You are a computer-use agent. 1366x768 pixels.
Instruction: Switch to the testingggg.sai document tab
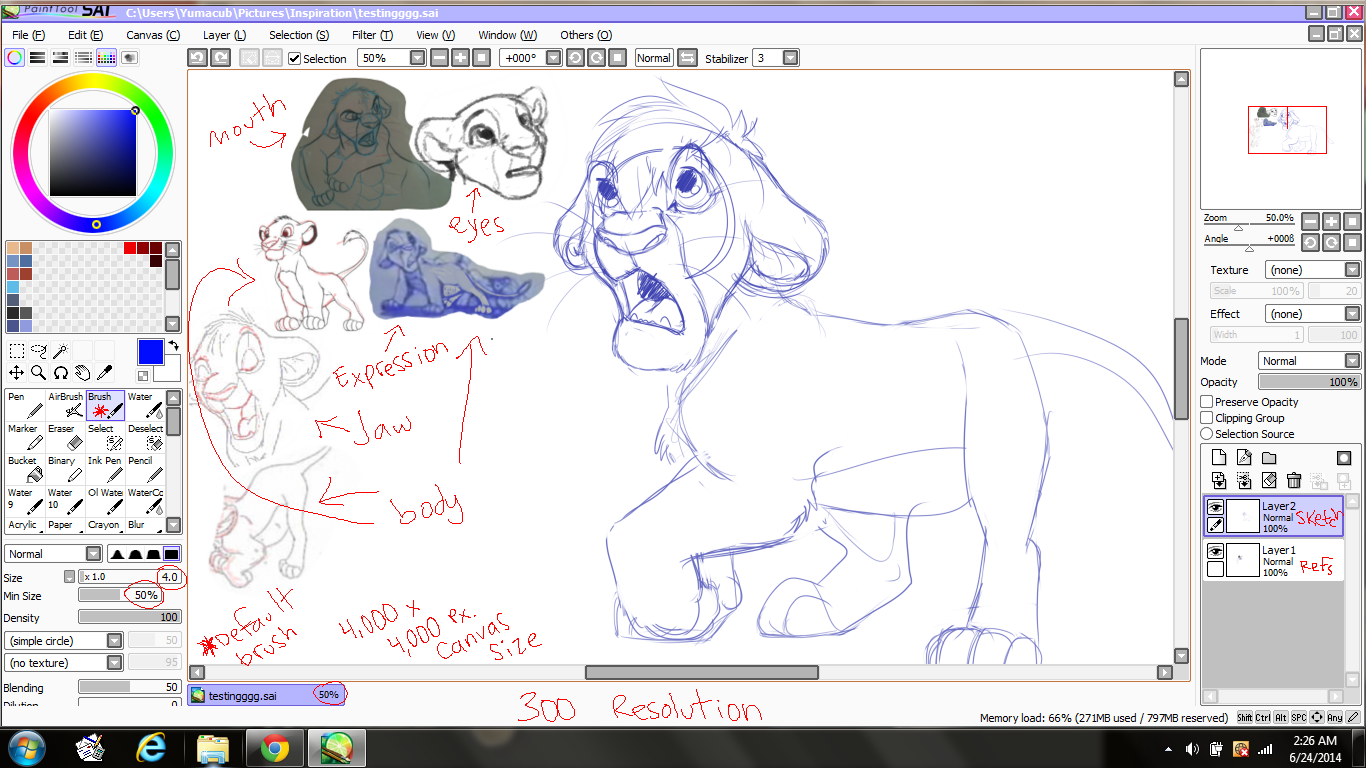[x=266, y=695]
